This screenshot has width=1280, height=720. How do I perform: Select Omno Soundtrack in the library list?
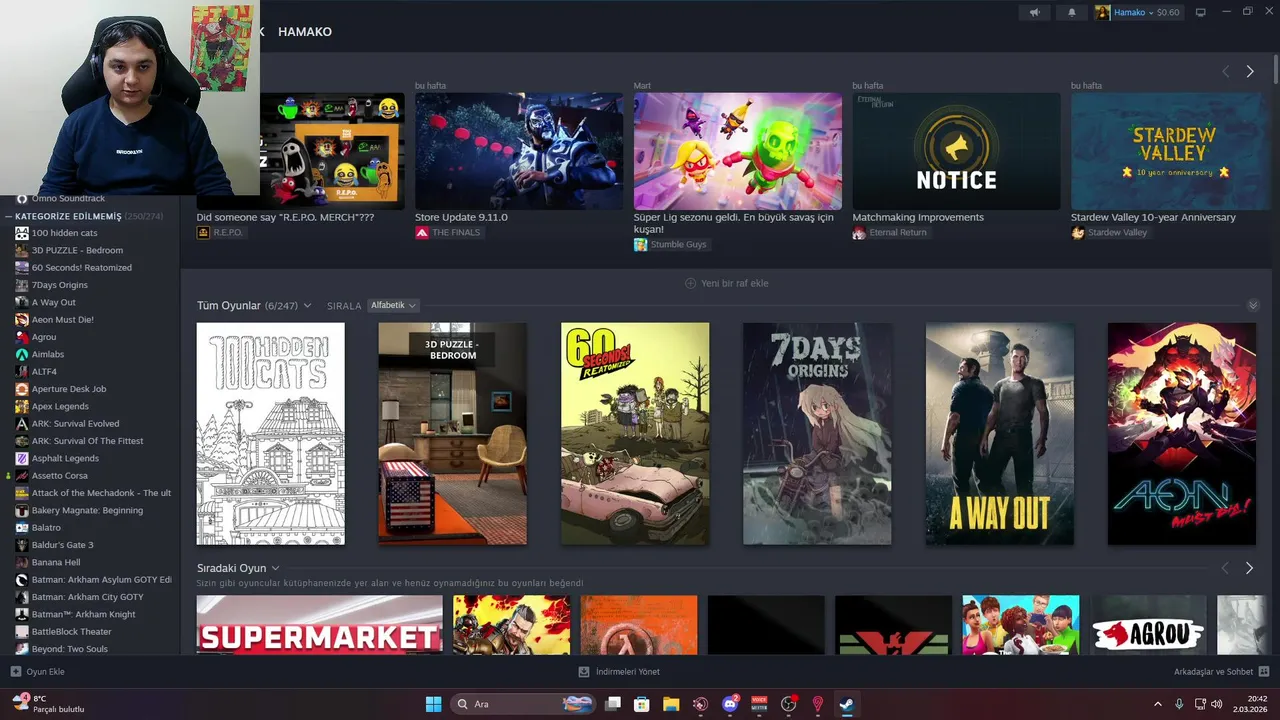point(68,198)
